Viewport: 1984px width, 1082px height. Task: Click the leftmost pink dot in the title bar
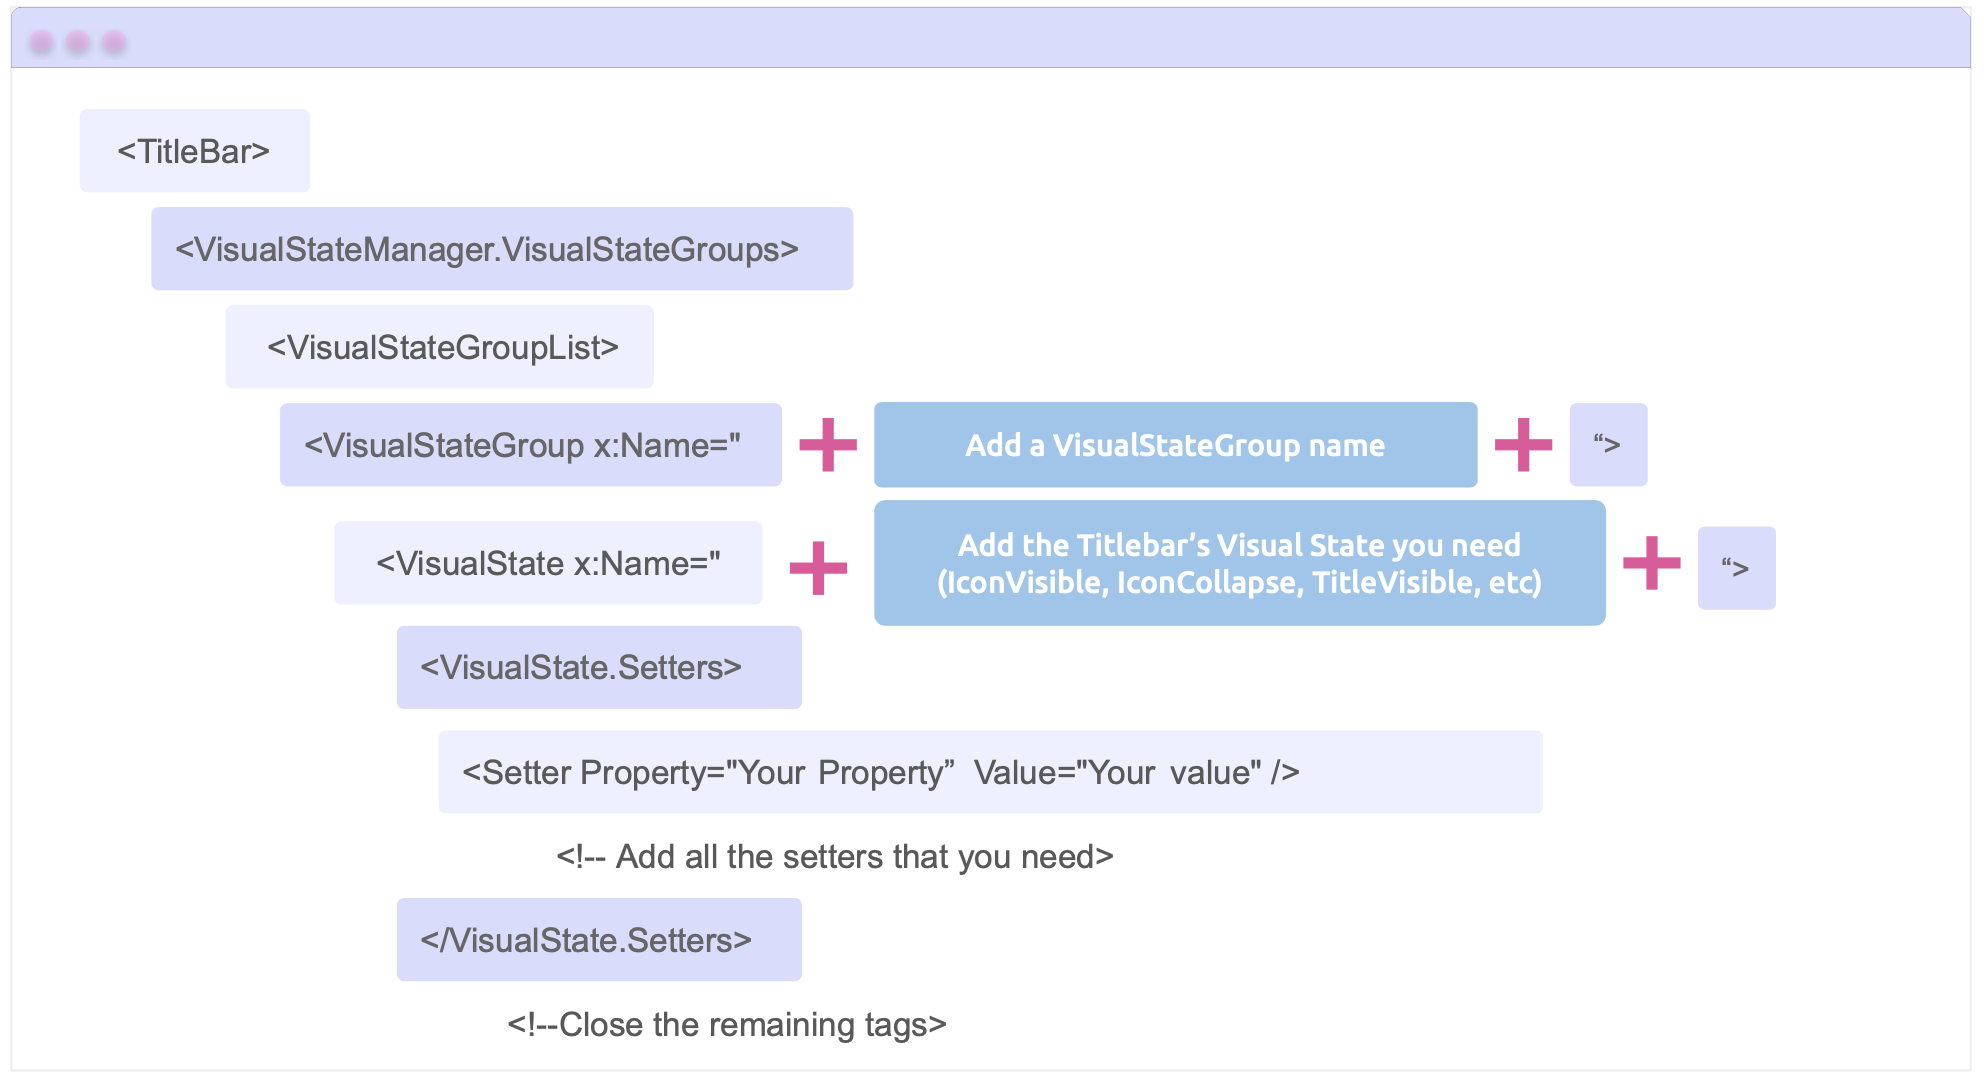pos(41,42)
